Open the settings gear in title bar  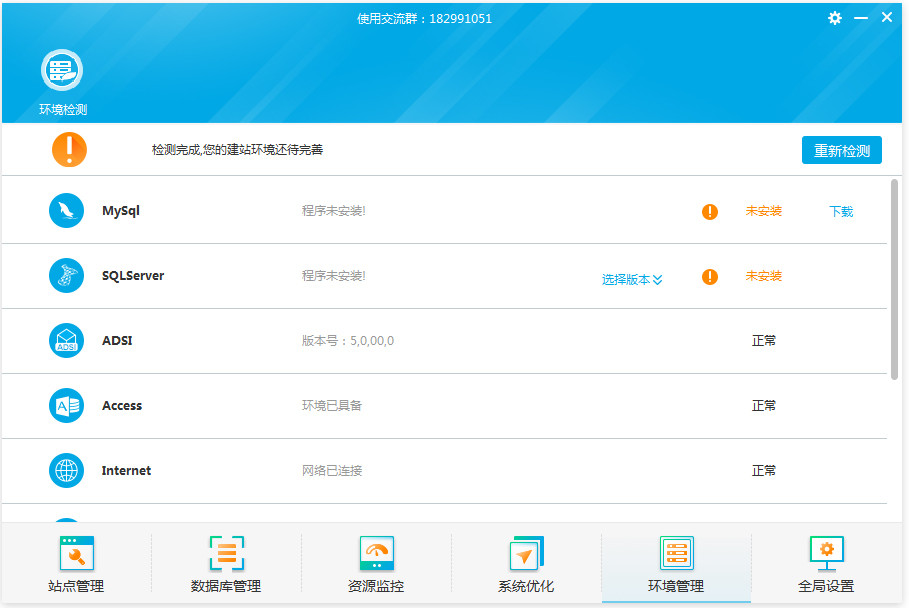835,17
